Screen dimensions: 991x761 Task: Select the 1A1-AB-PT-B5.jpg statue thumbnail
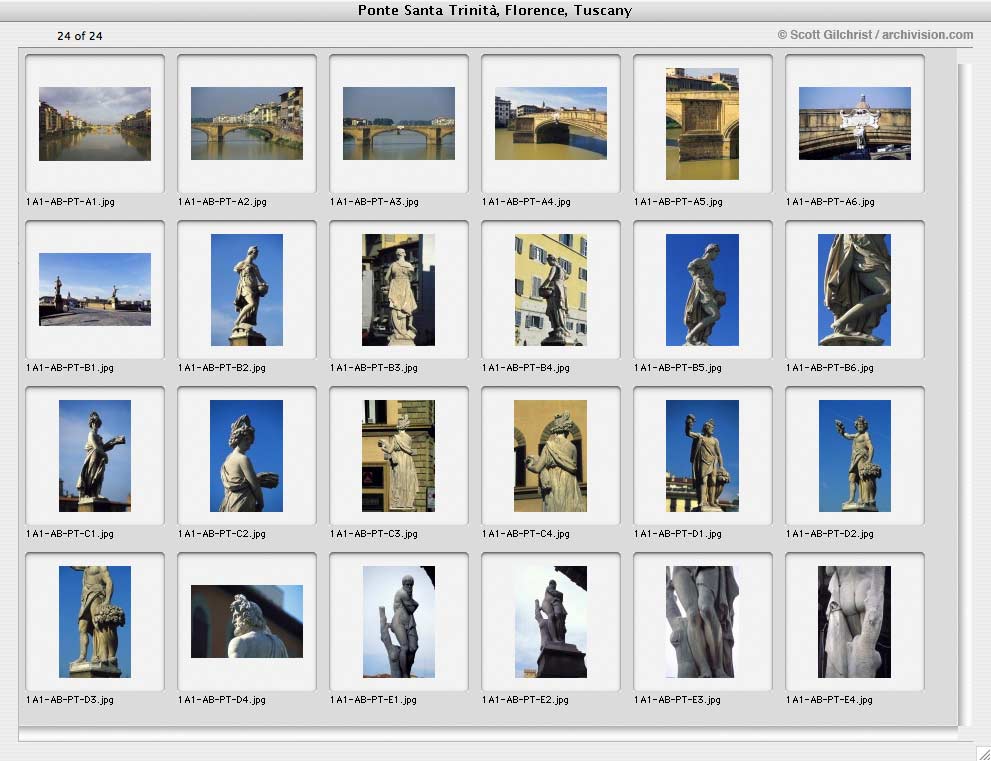(702, 290)
